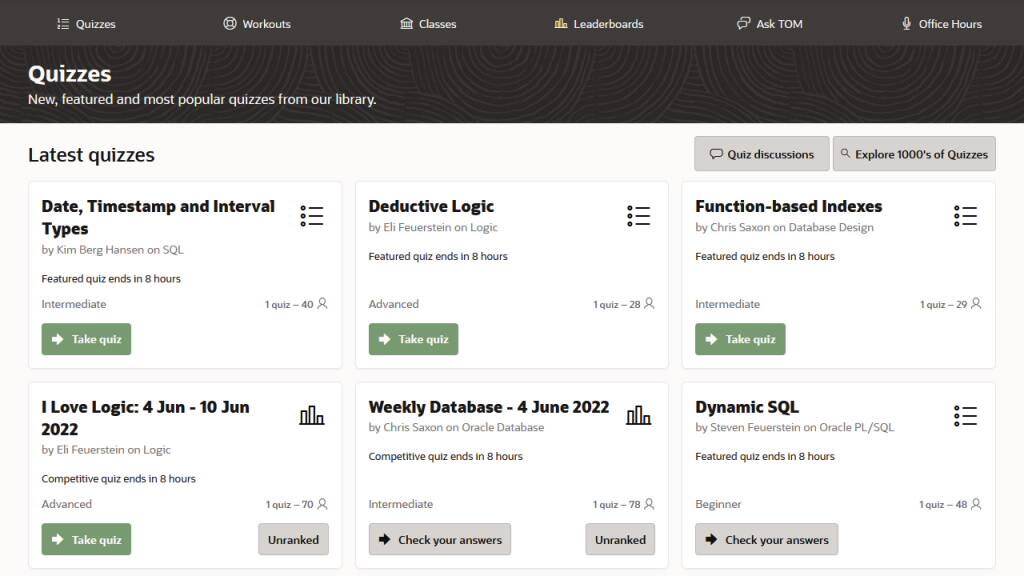Switch to the Leaderboards section

click(x=598, y=23)
